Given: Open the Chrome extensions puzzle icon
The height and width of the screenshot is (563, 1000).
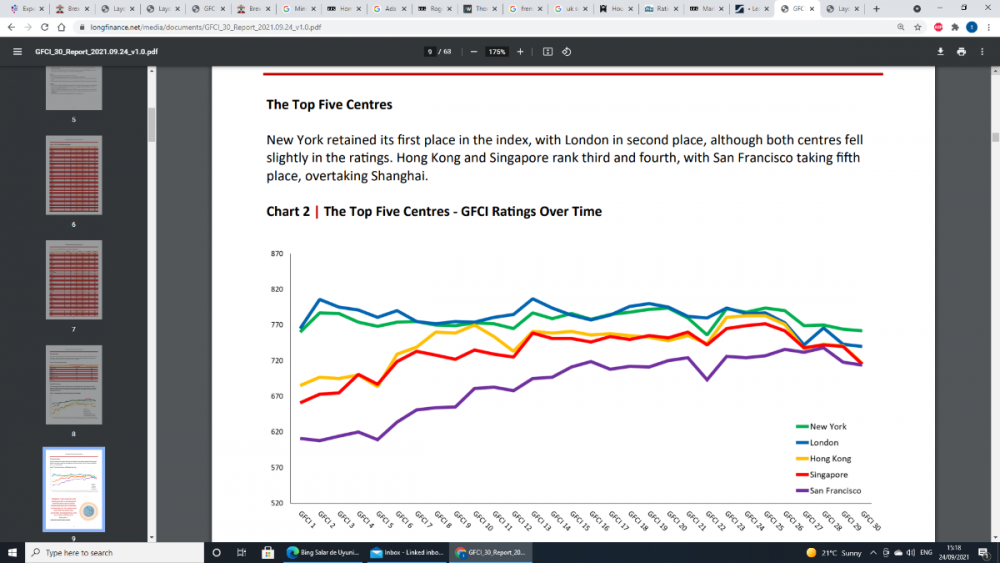Looking at the screenshot, I should tap(954, 27).
